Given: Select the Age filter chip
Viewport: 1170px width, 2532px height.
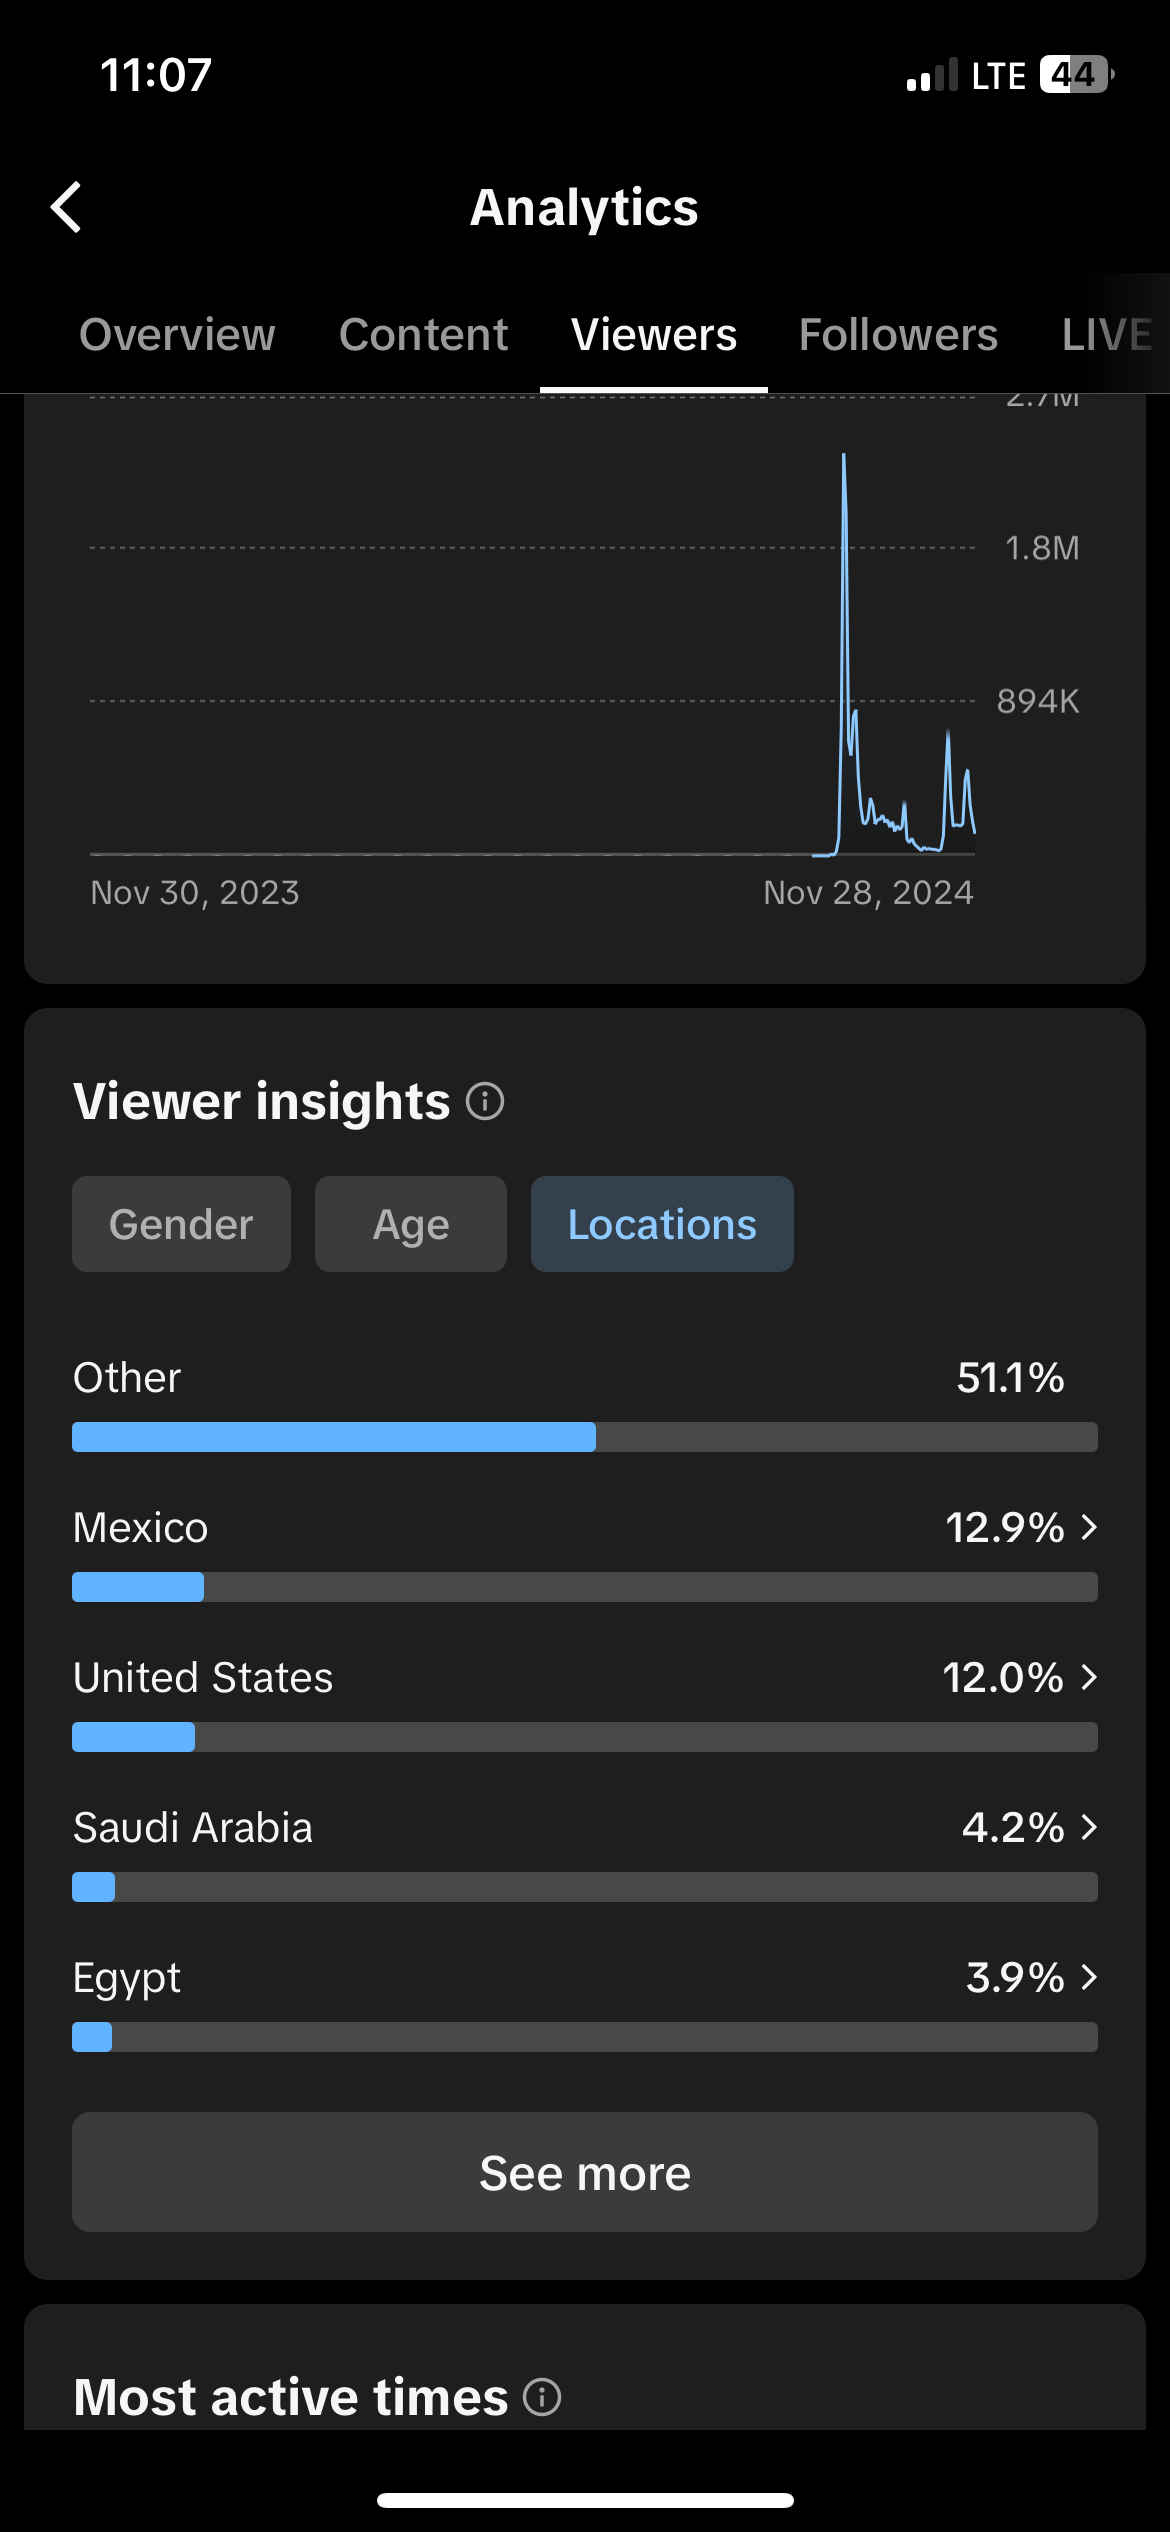Looking at the screenshot, I should pyautogui.click(x=411, y=1224).
